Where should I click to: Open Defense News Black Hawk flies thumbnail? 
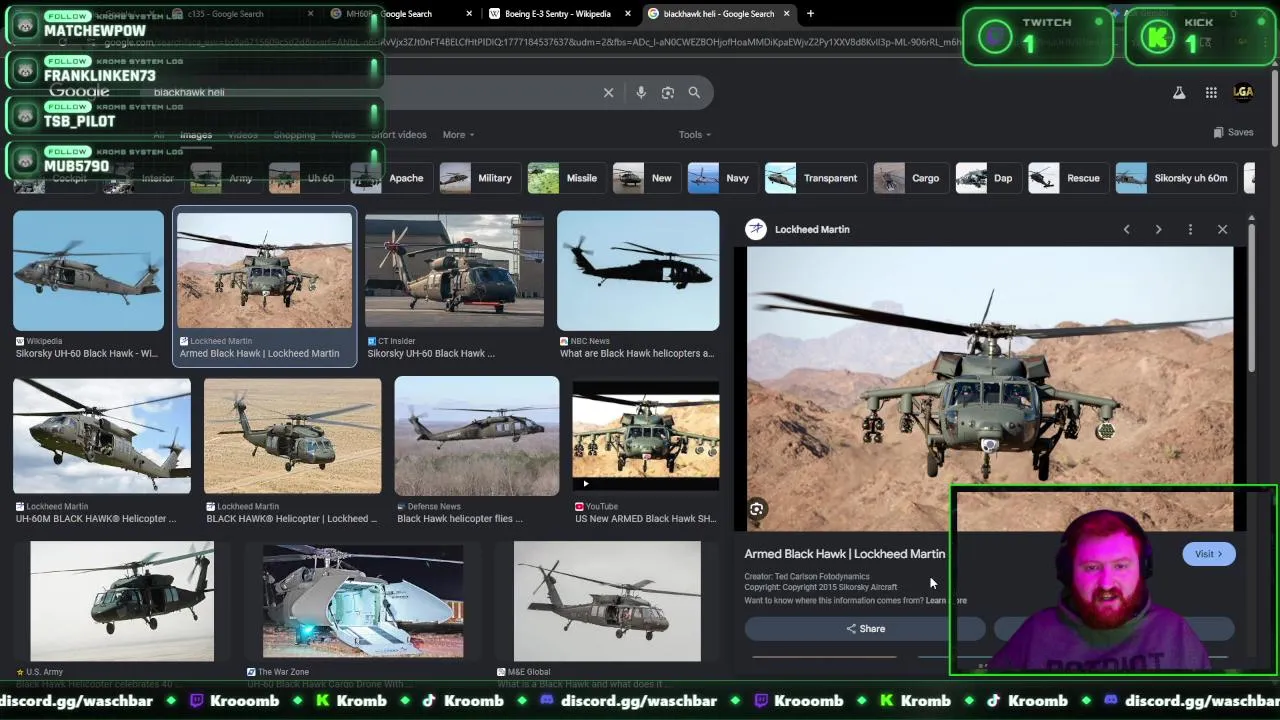point(477,435)
